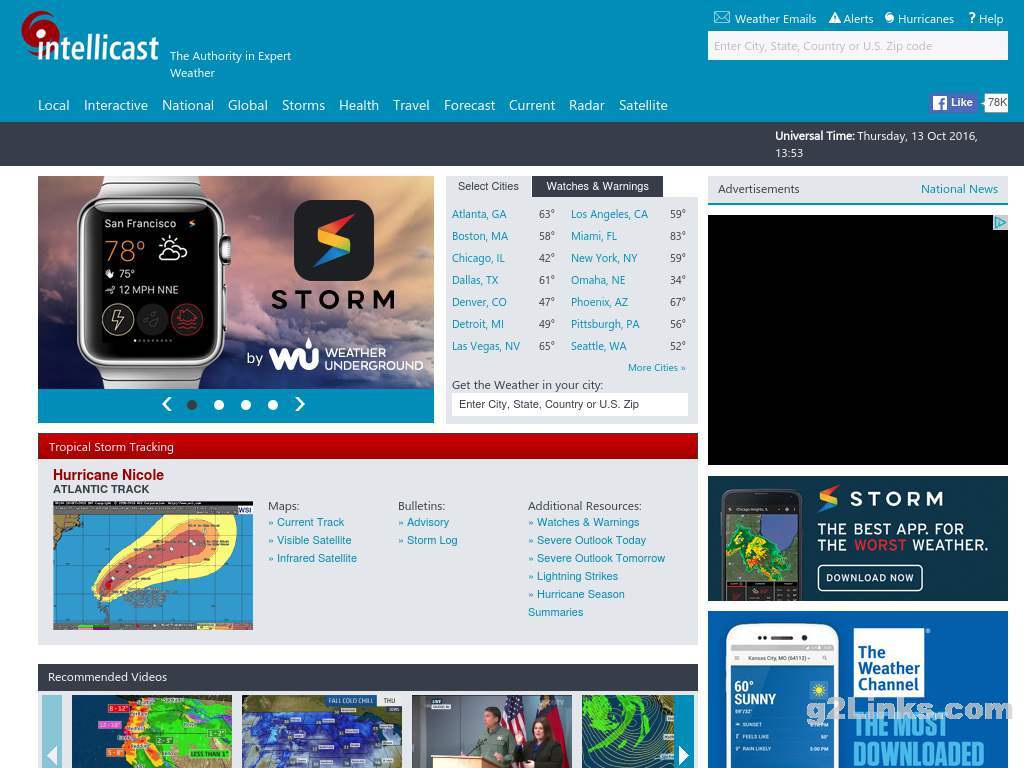This screenshot has width=1024, height=768.
Task: Open Detroit, MI weather
Action: pos(477,325)
